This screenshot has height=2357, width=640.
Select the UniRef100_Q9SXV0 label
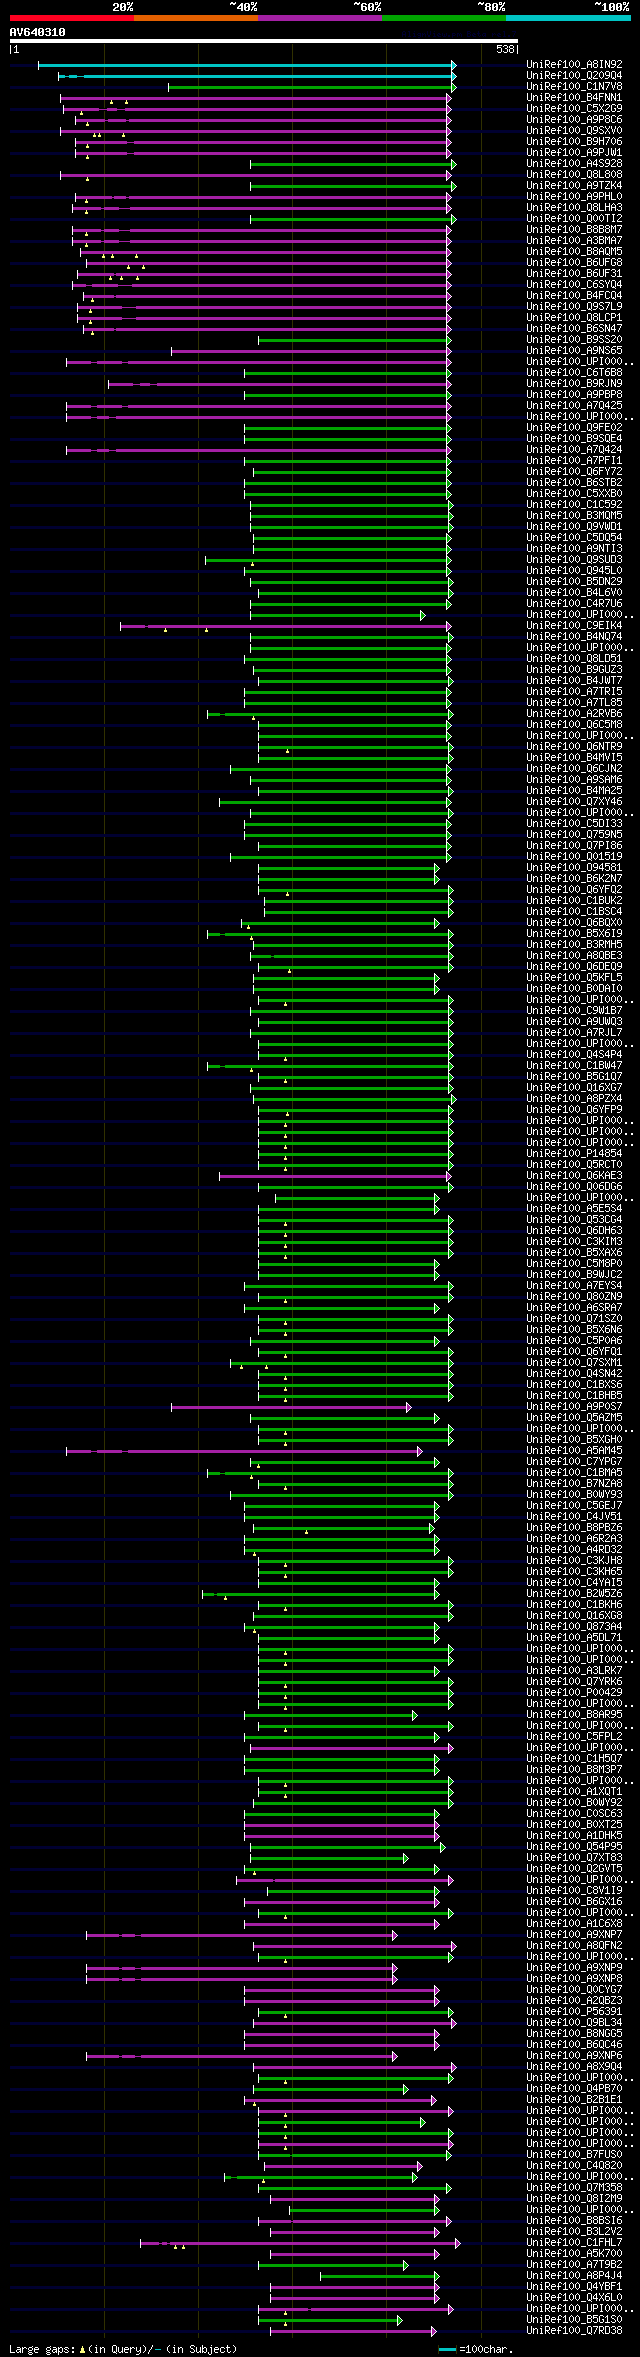[574, 131]
